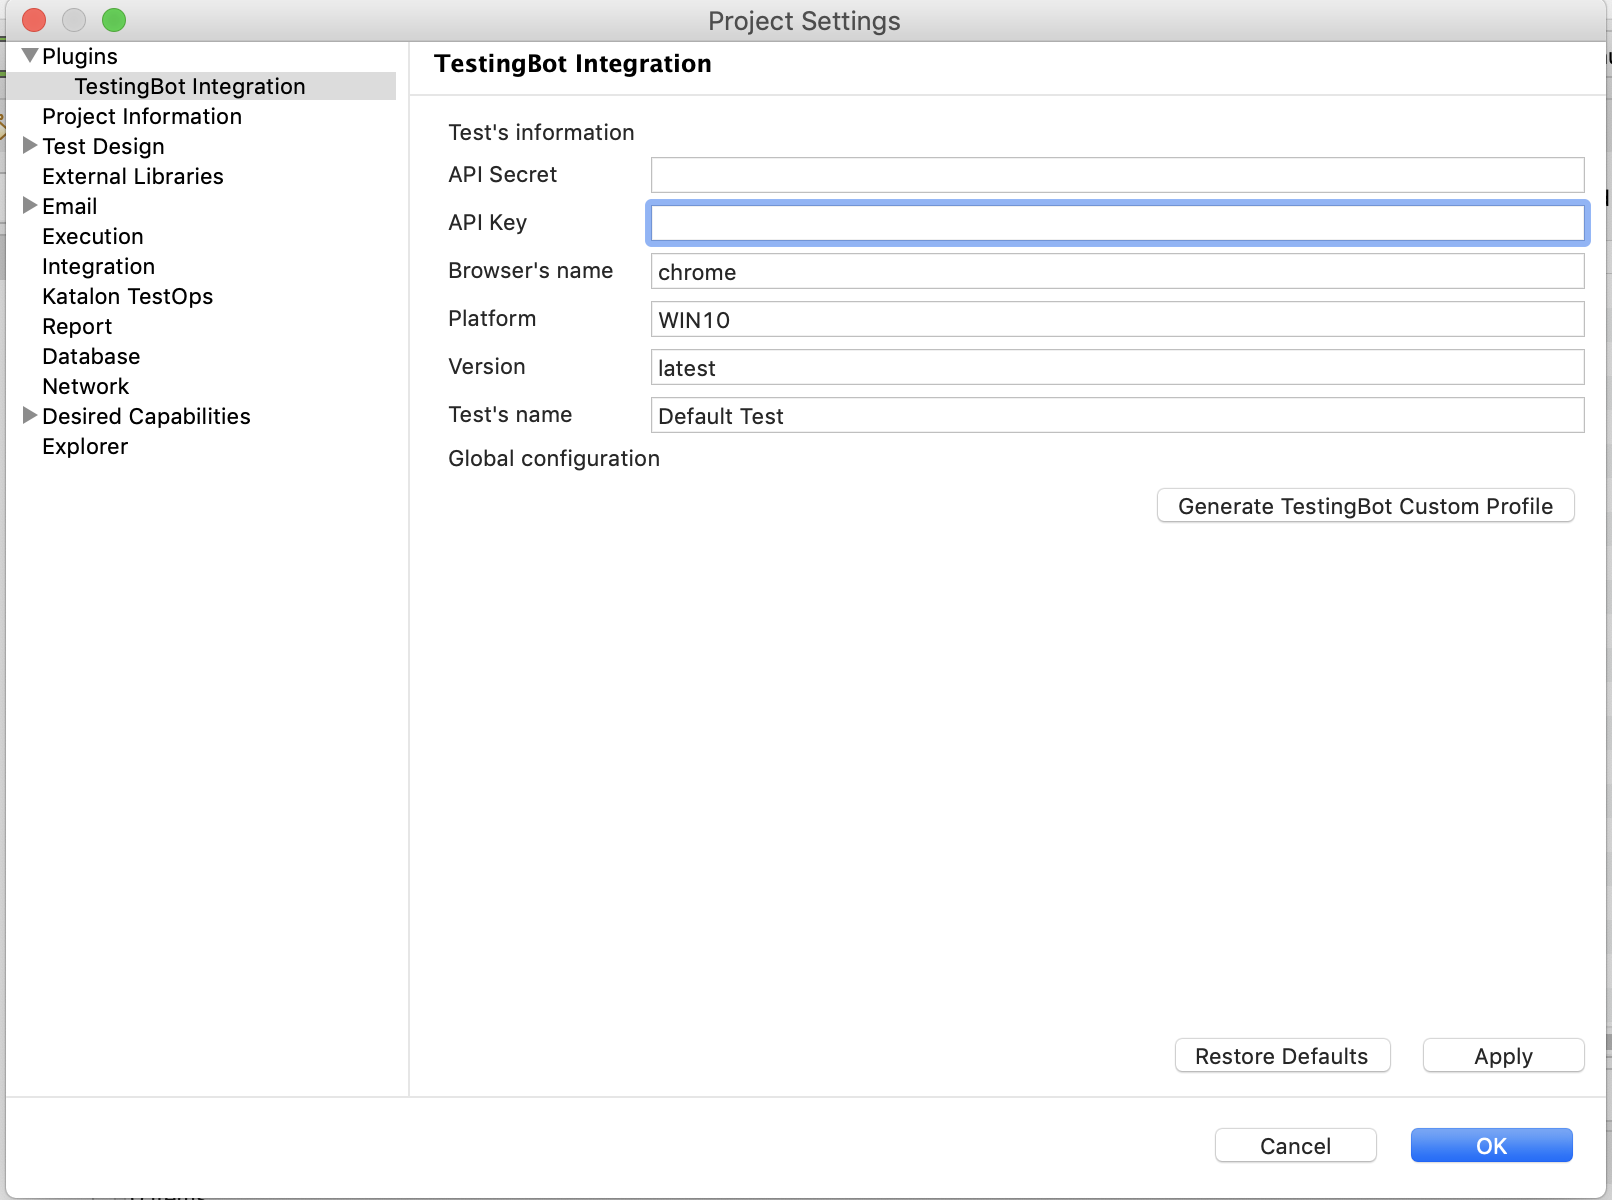Open Project Information settings
This screenshot has width=1612, height=1200.
pos(142,117)
